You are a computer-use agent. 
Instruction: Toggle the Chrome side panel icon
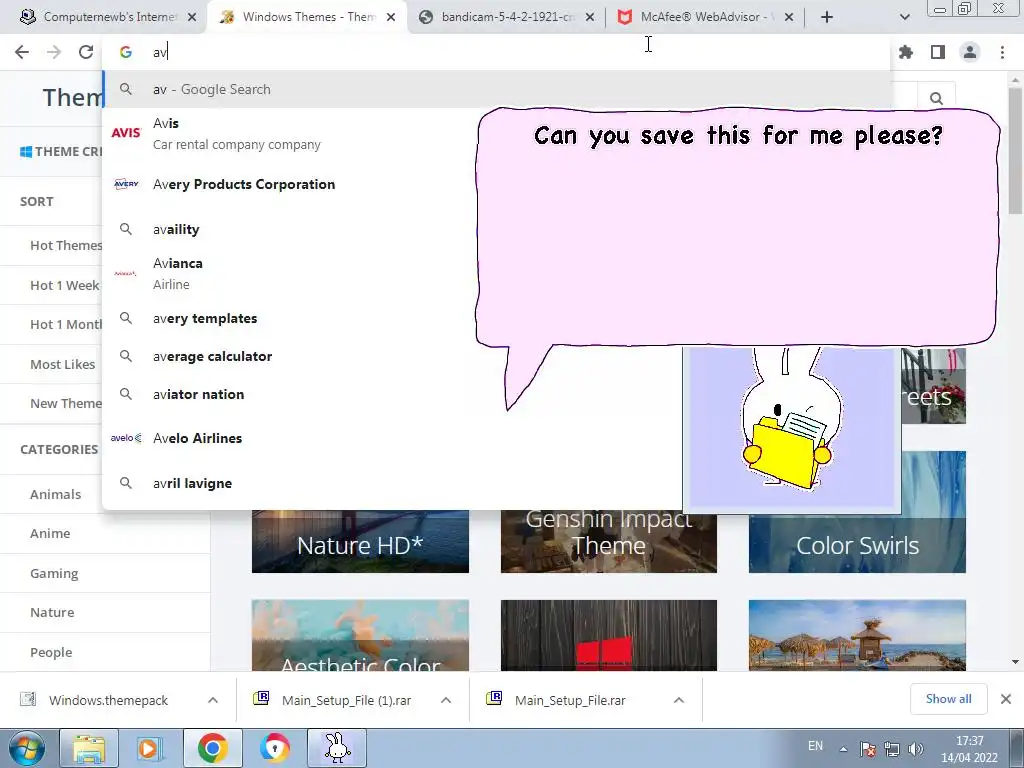(x=938, y=52)
